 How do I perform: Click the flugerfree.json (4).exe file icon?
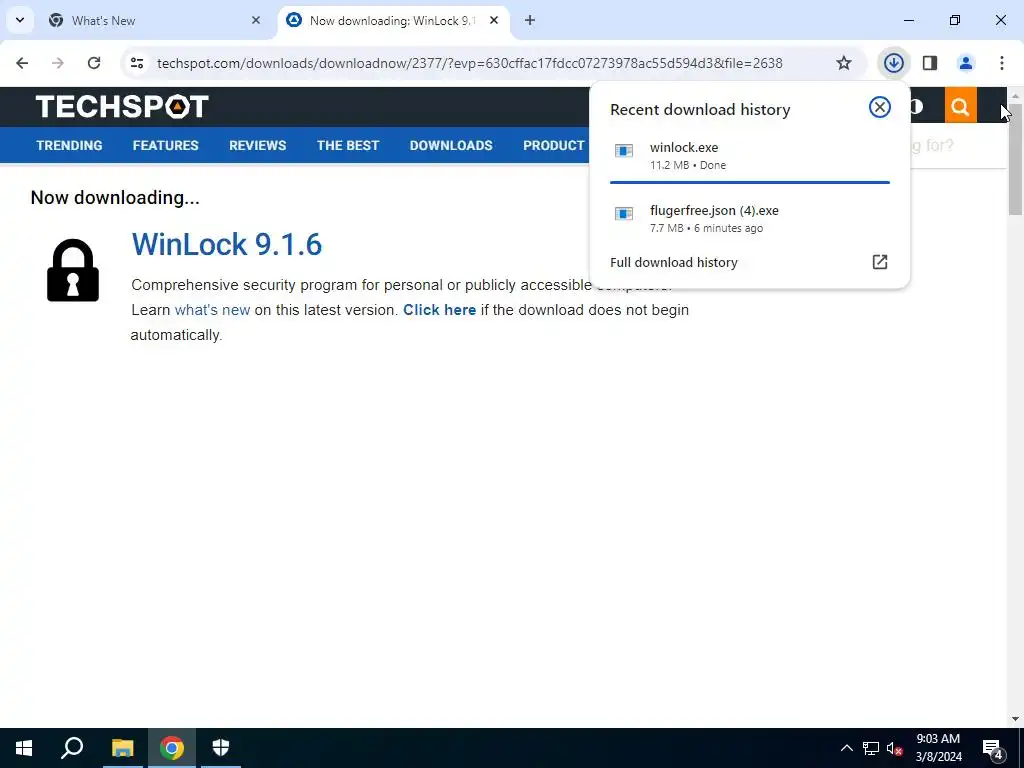[x=624, y=214]
